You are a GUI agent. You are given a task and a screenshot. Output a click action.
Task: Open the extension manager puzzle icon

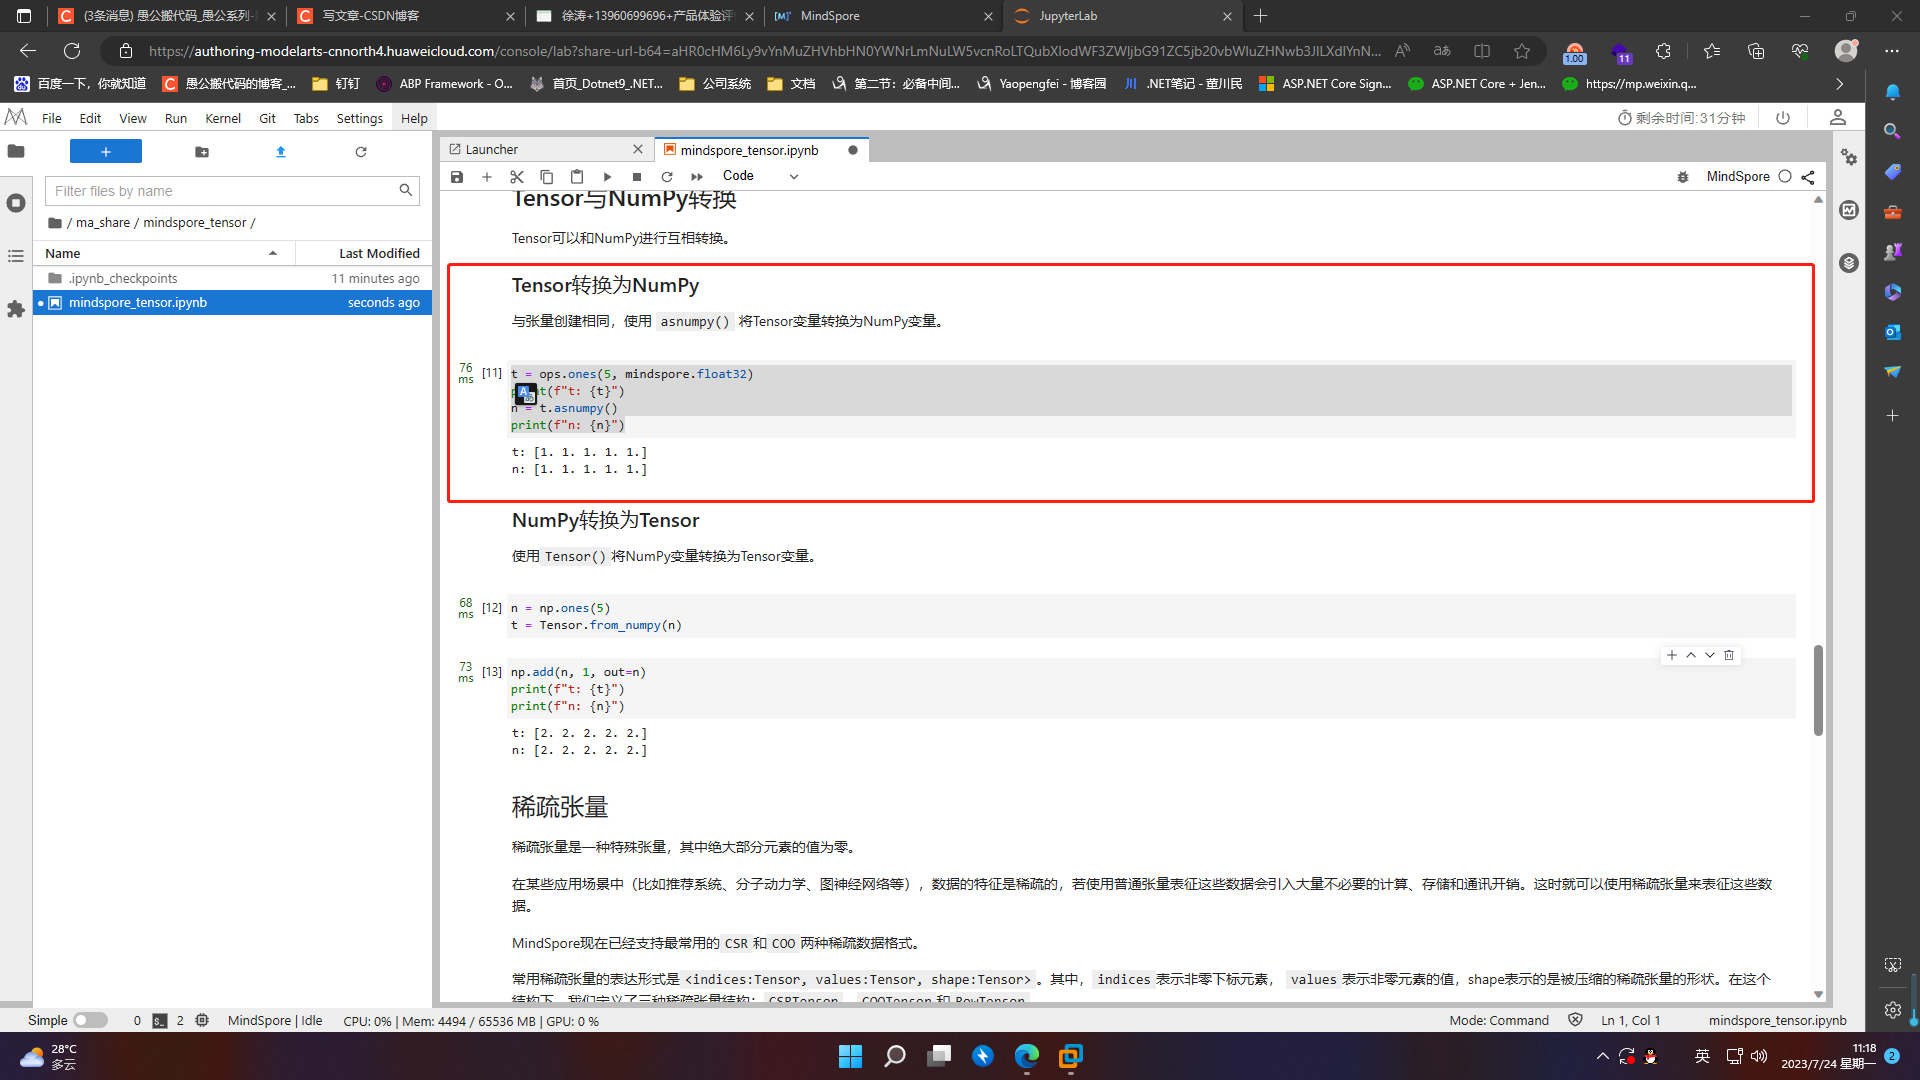pos(16,309)
